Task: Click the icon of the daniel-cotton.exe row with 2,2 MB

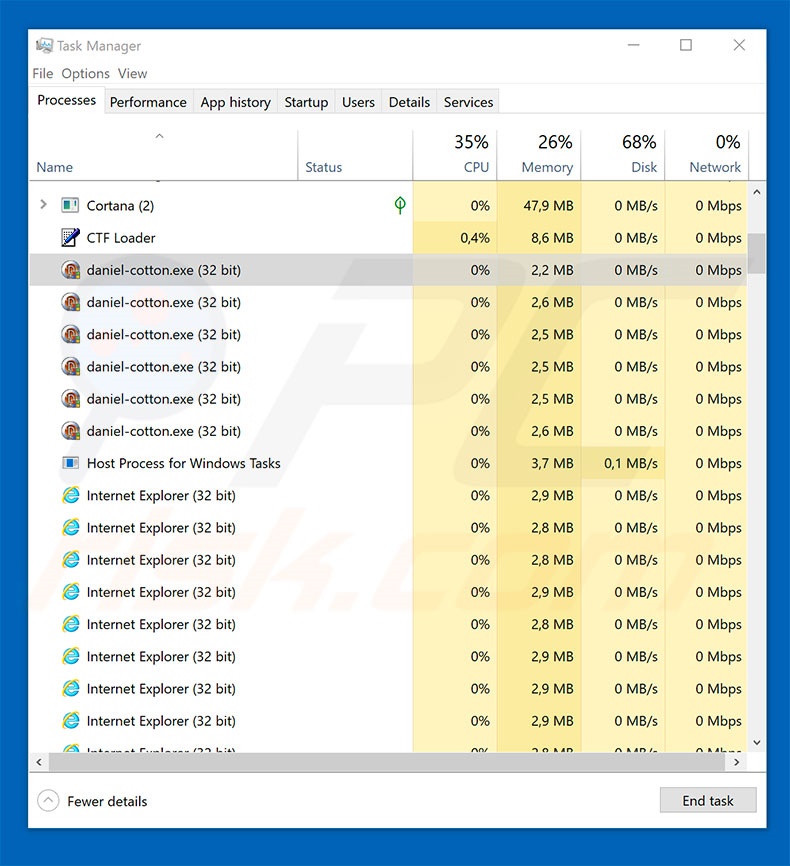Action: point(70,270)
